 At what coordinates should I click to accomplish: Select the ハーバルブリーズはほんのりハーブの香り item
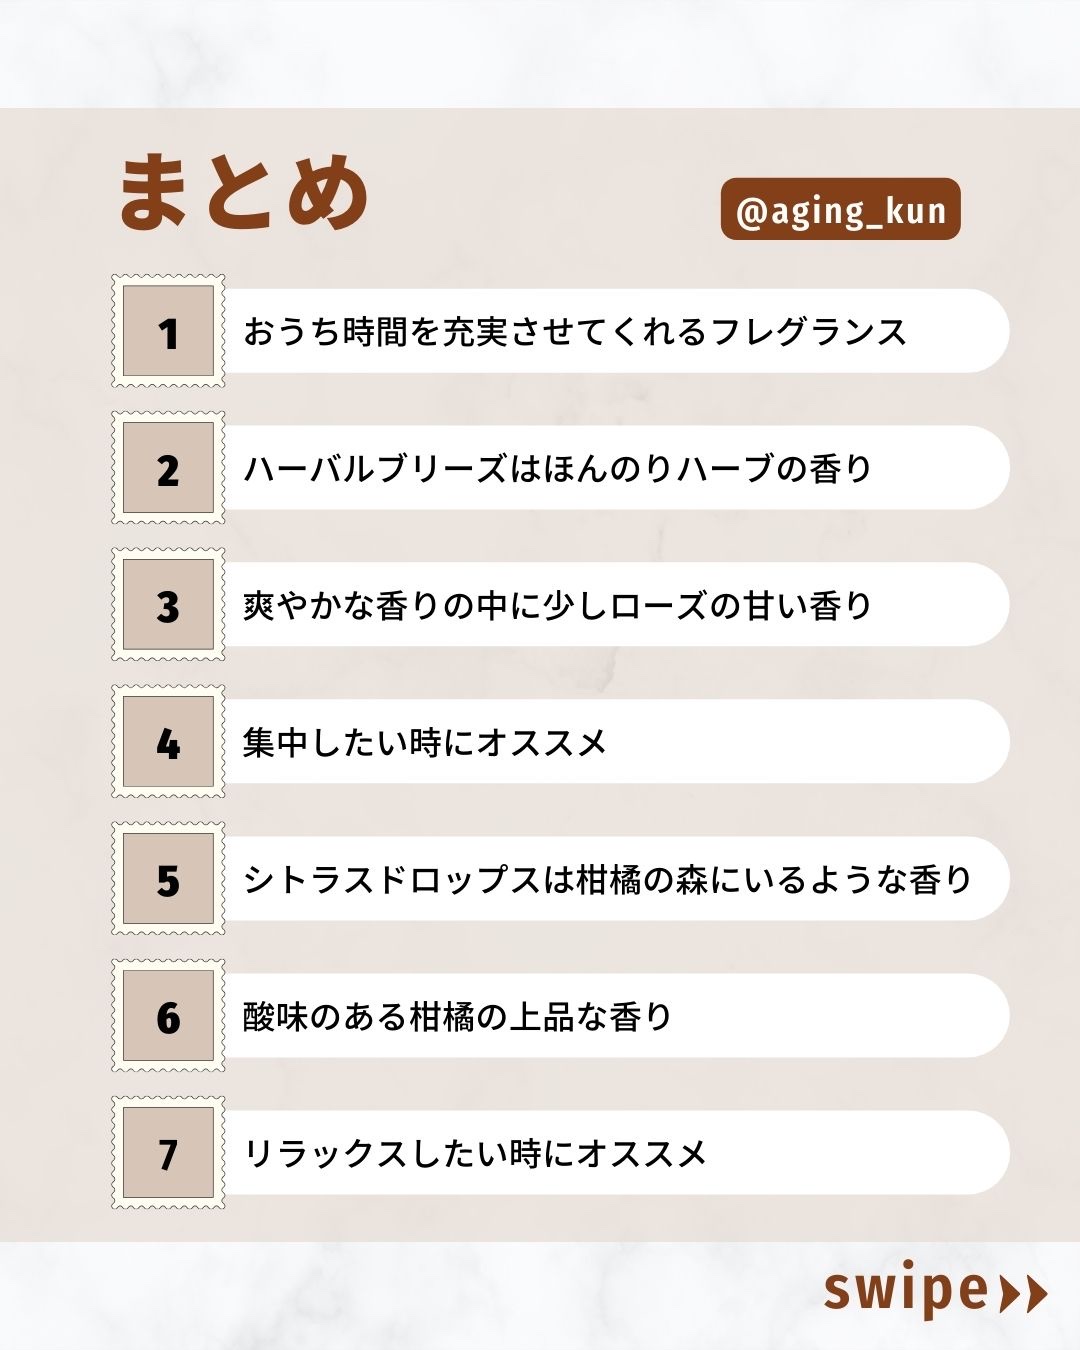coord(558,469)
